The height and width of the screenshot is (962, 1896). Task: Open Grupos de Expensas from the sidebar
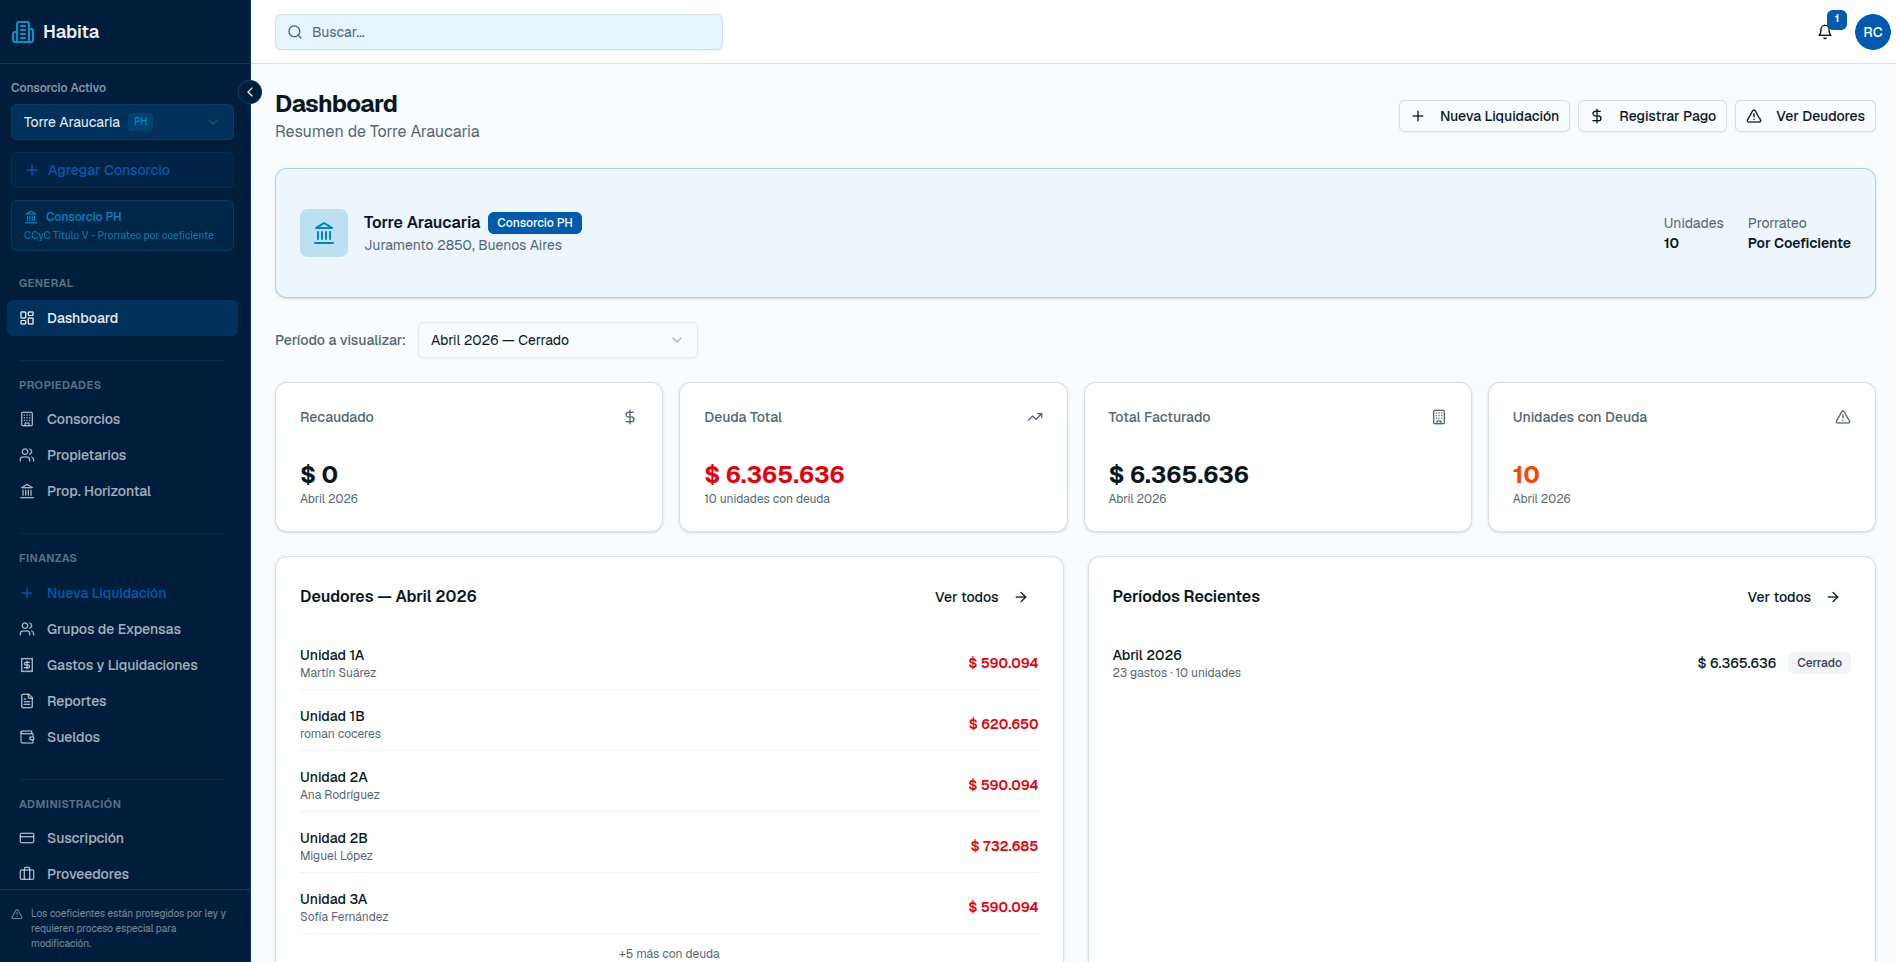122,629
